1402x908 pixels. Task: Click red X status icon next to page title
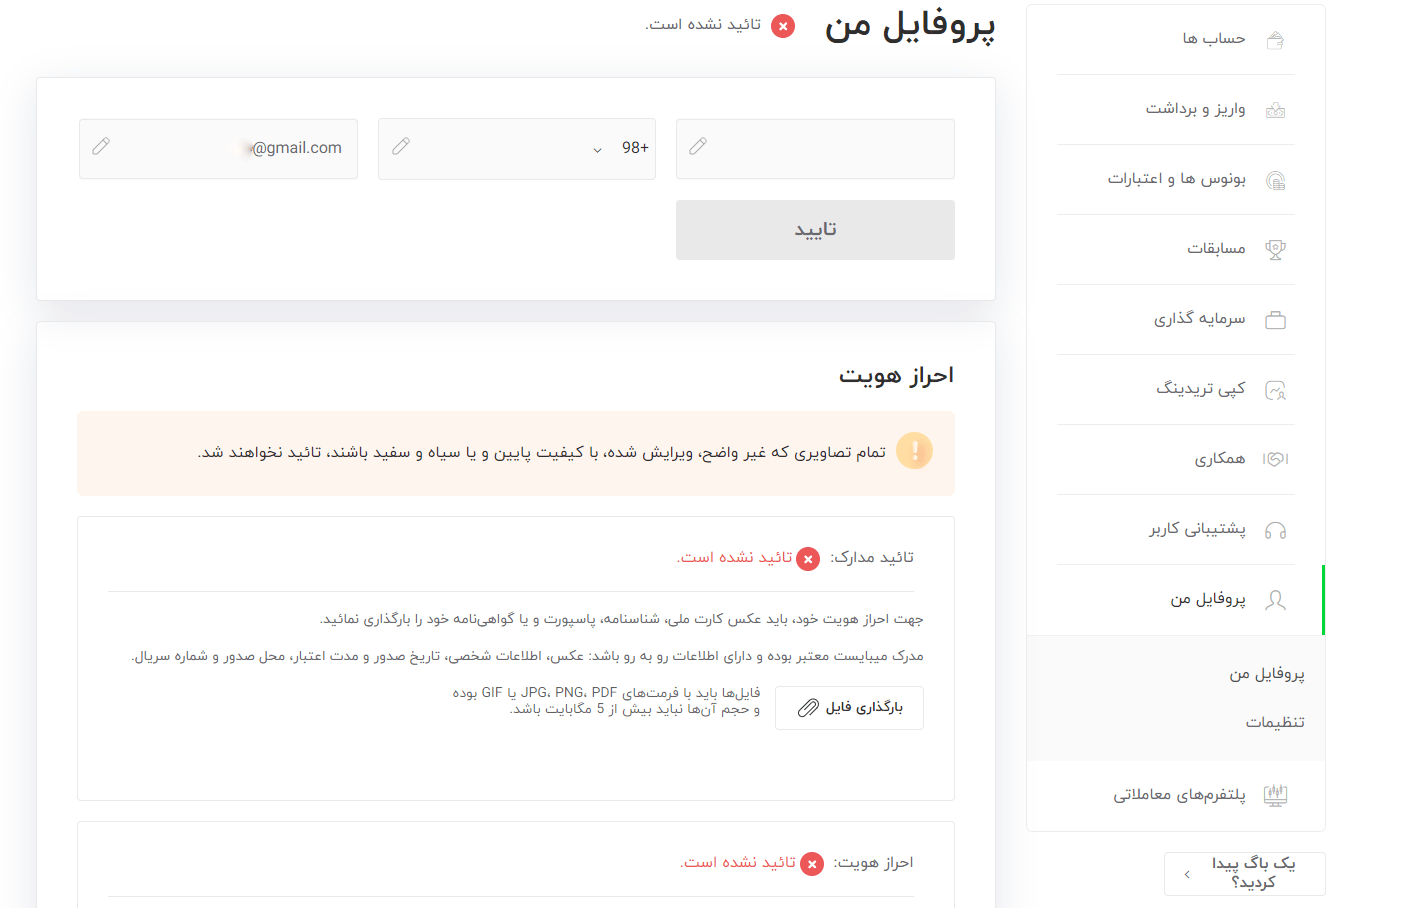click(783, 26)
